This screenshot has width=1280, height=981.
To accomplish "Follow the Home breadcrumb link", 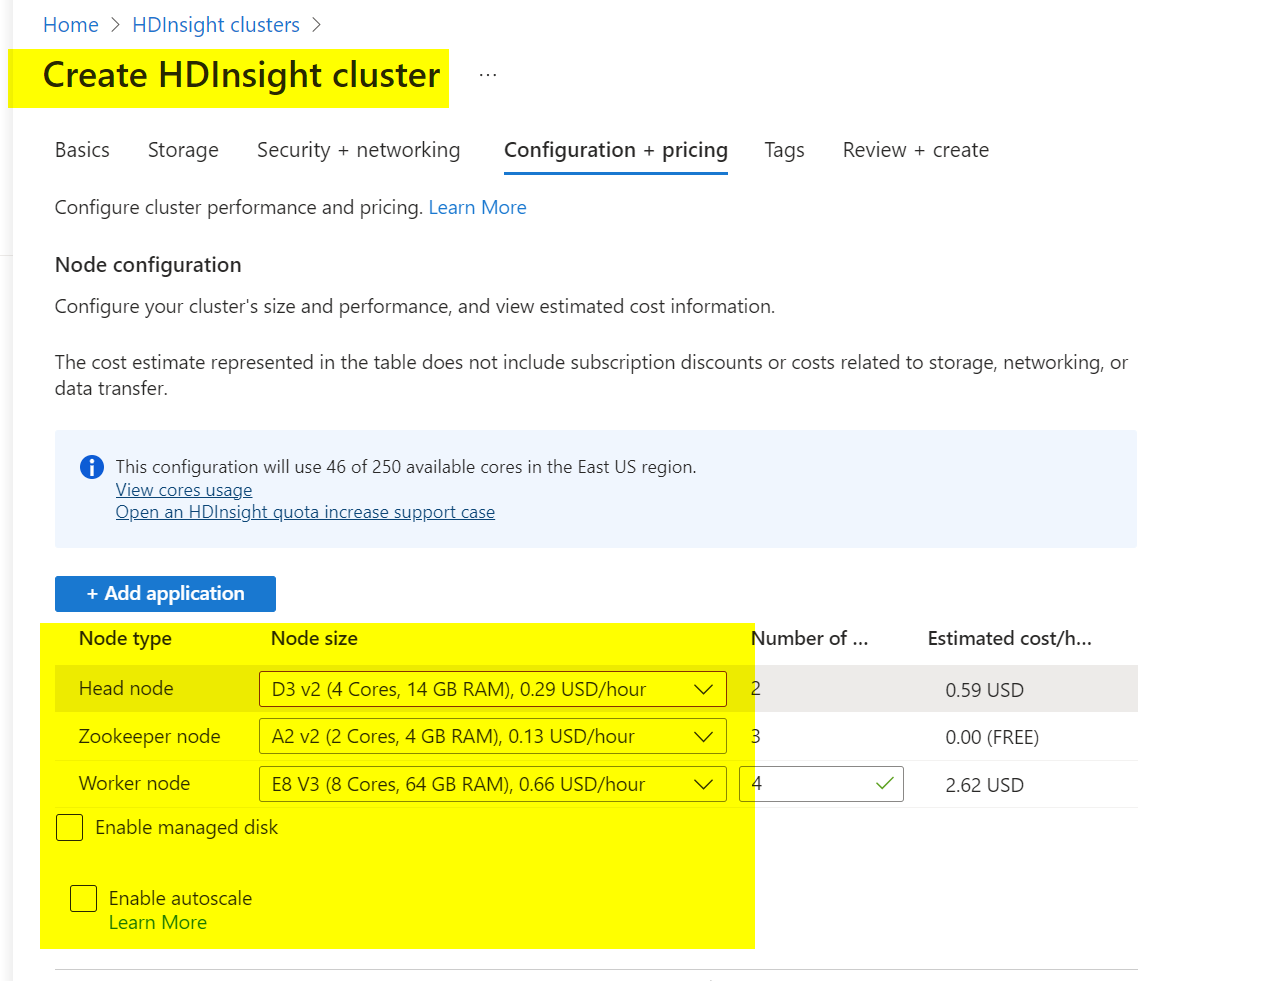I will [x=71, y=25].
